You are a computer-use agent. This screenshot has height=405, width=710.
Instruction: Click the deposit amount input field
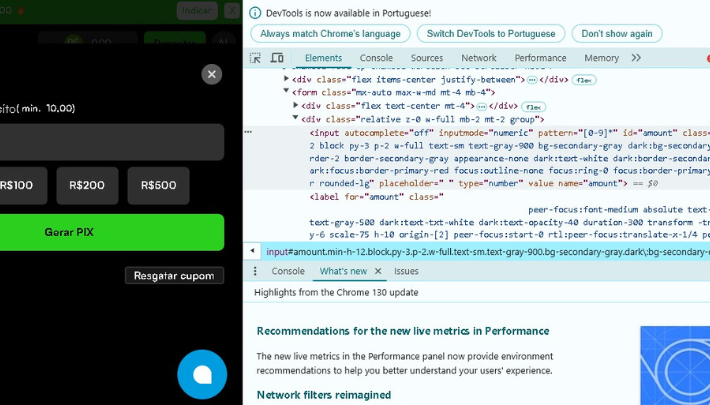[110, 142]
